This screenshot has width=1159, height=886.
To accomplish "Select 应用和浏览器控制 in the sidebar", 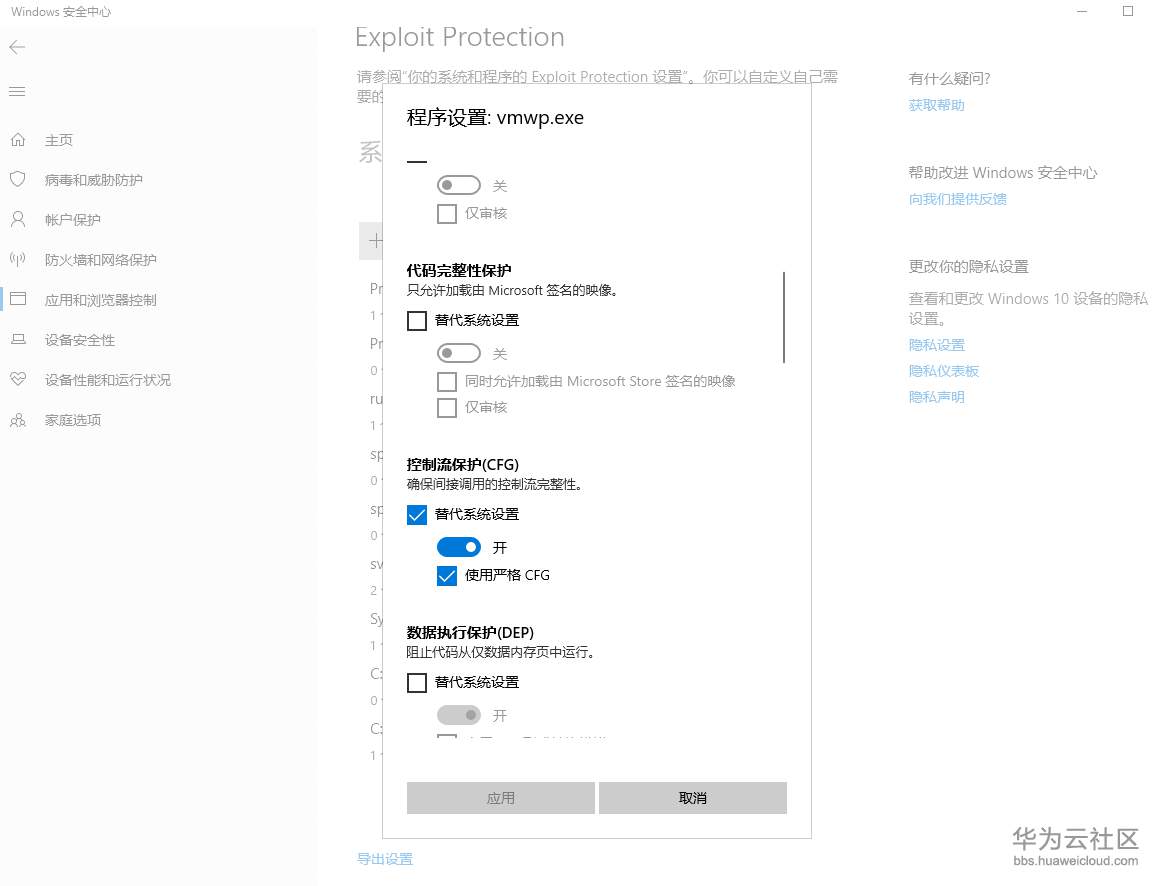I will coord(100,300).
